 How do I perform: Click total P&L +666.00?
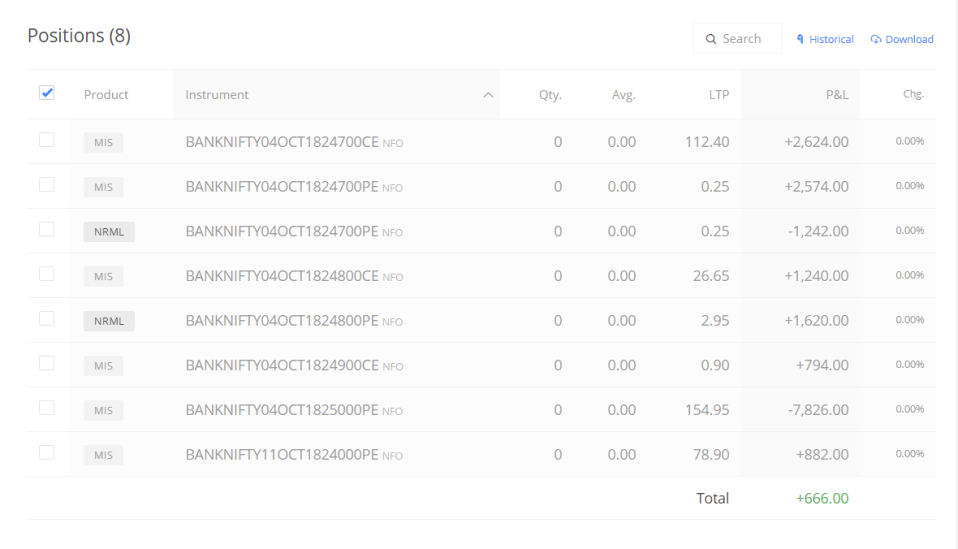[822, 498]
